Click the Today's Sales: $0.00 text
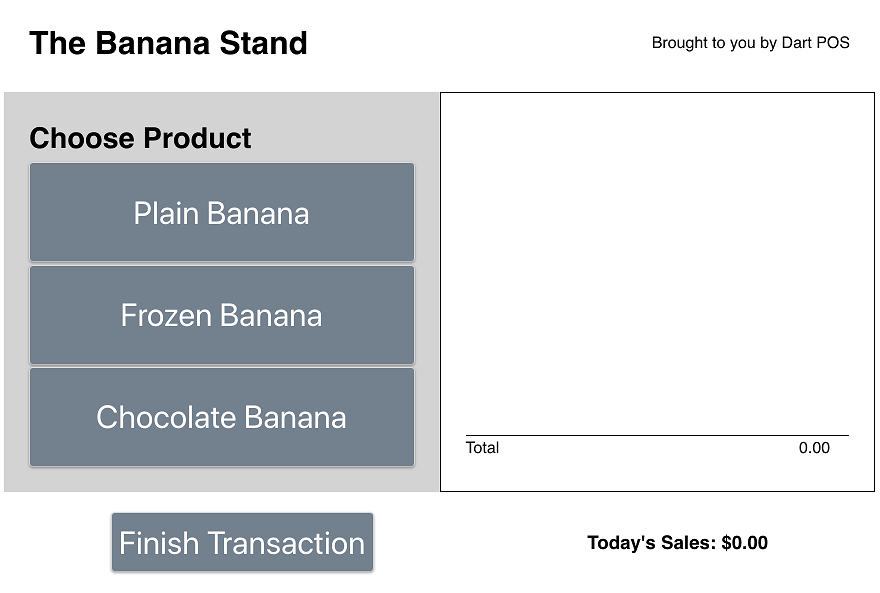880x593 pixels. tap(677, 543)
